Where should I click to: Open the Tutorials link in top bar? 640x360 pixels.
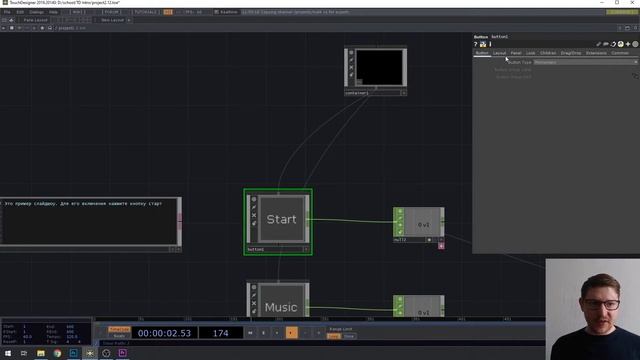pos(146,12)
